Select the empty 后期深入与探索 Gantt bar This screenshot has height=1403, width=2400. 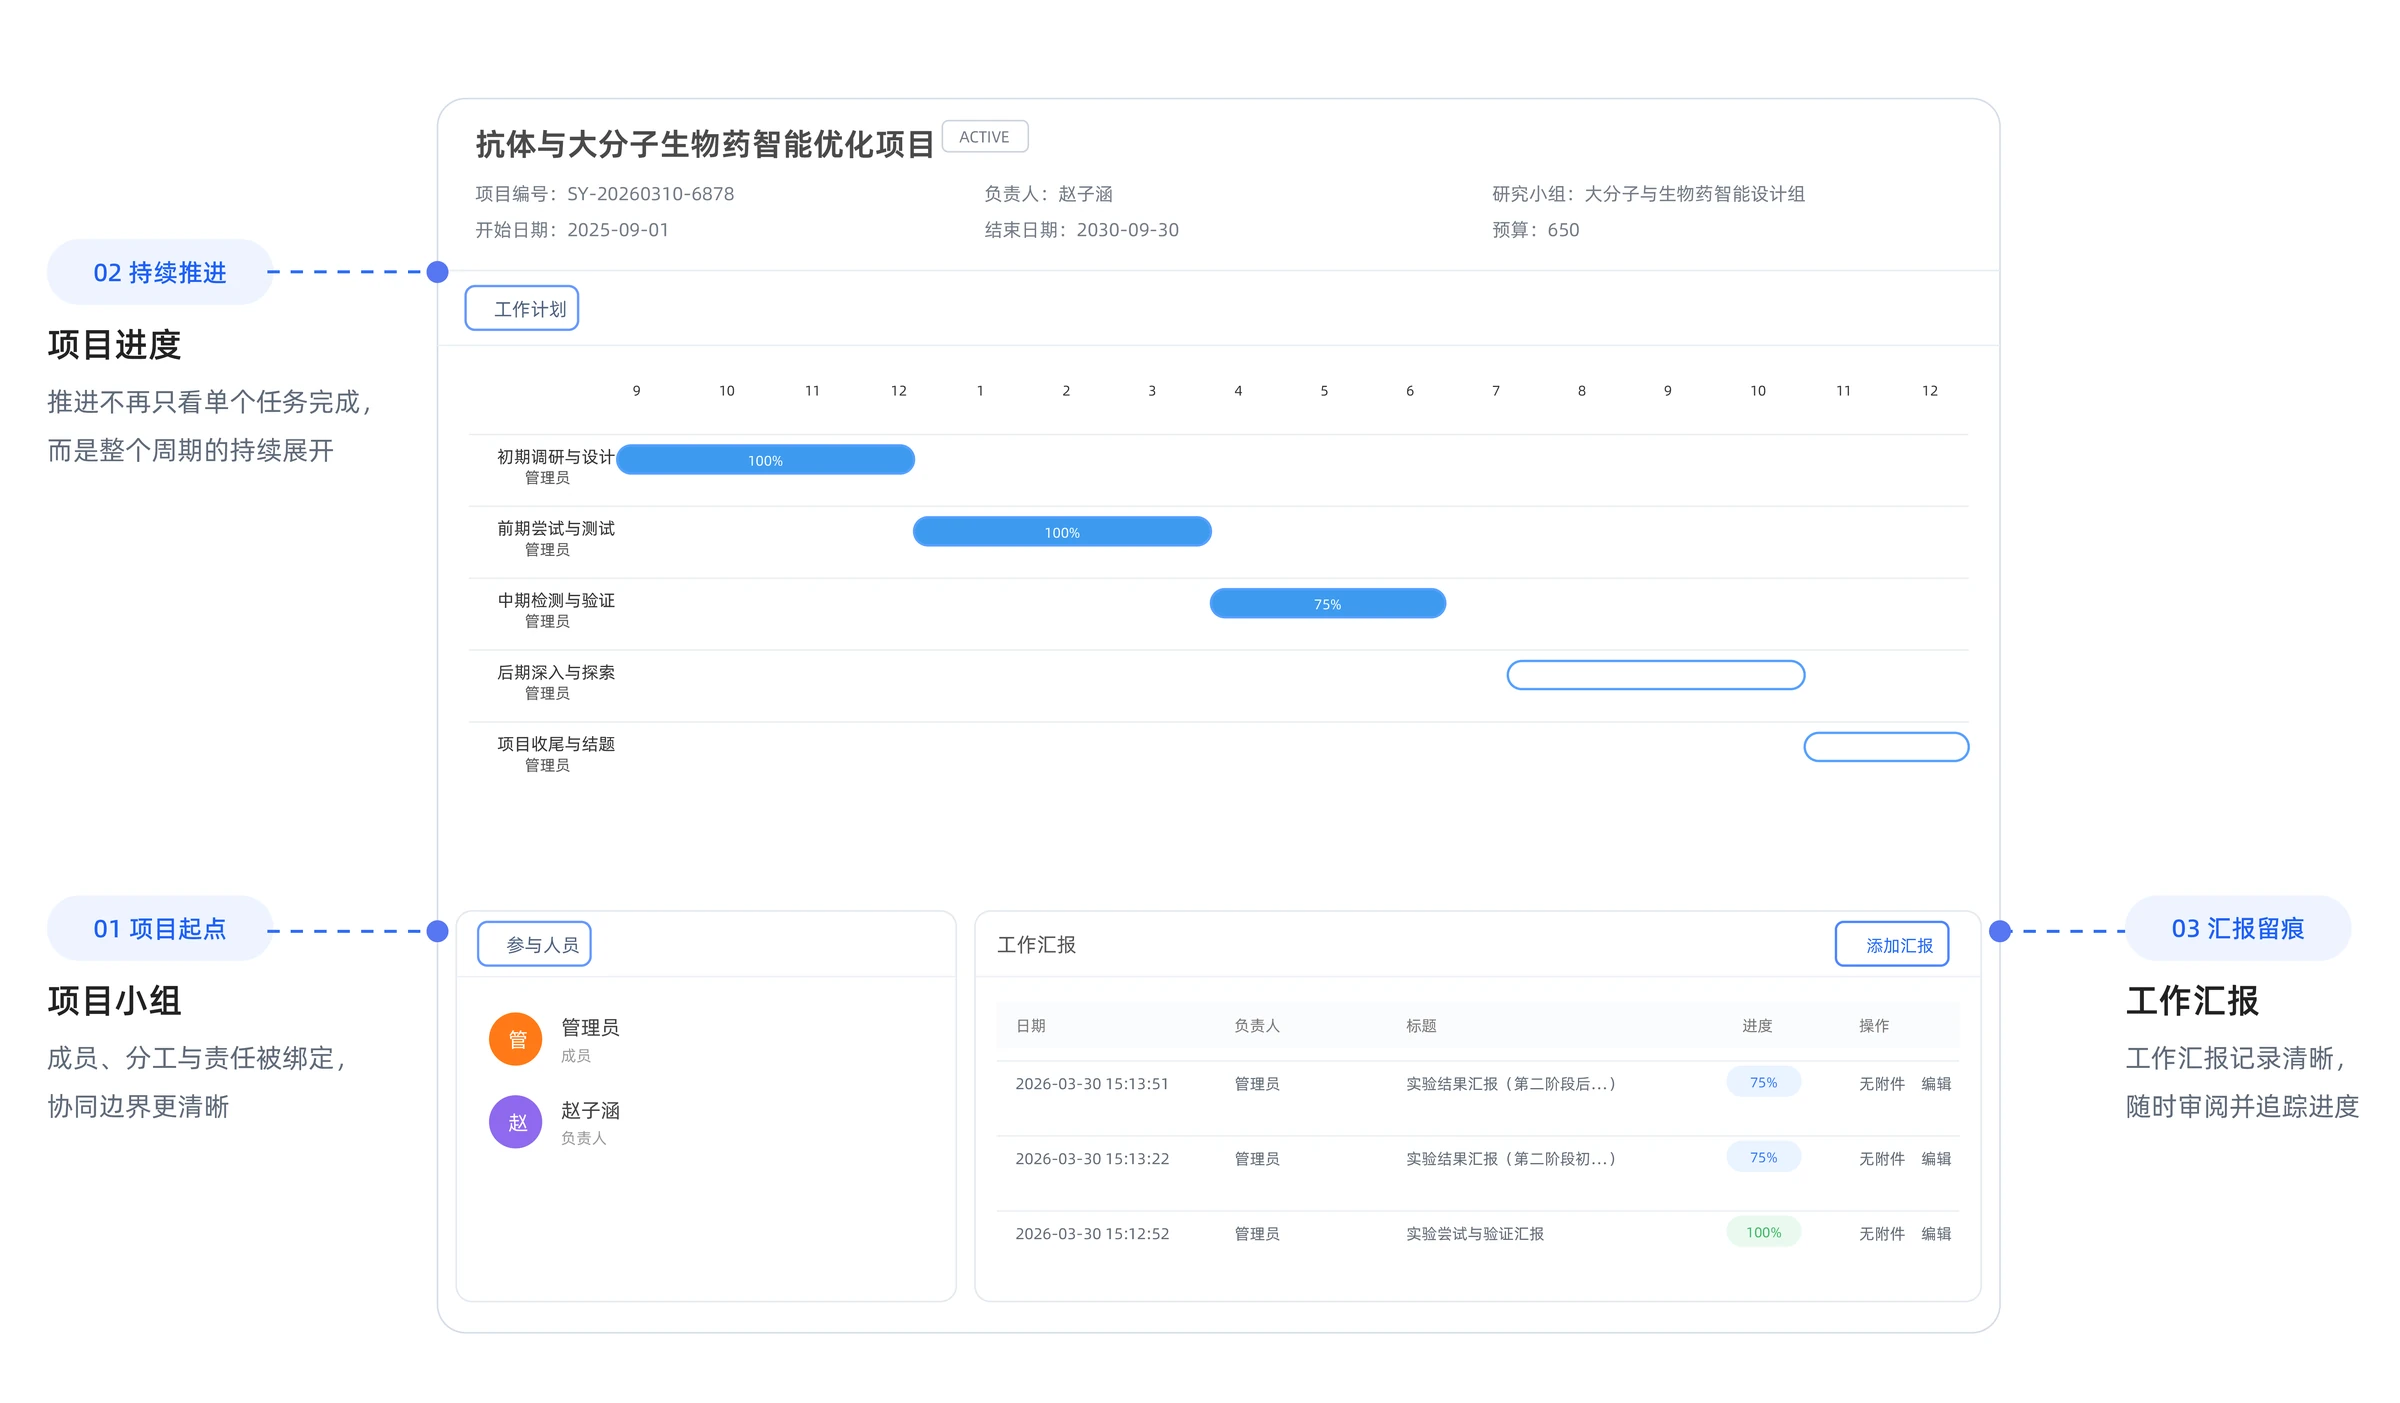pos(1656,675)
